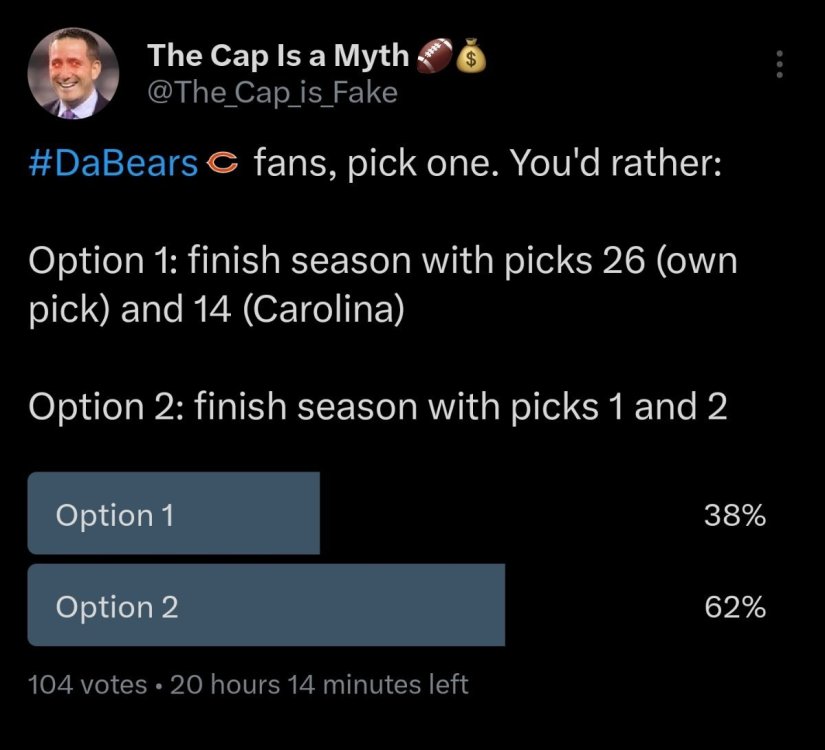Click the @The_Cap_is_Fake handle
The width and height of the screenshot is (825, 750).
[272, 93]
